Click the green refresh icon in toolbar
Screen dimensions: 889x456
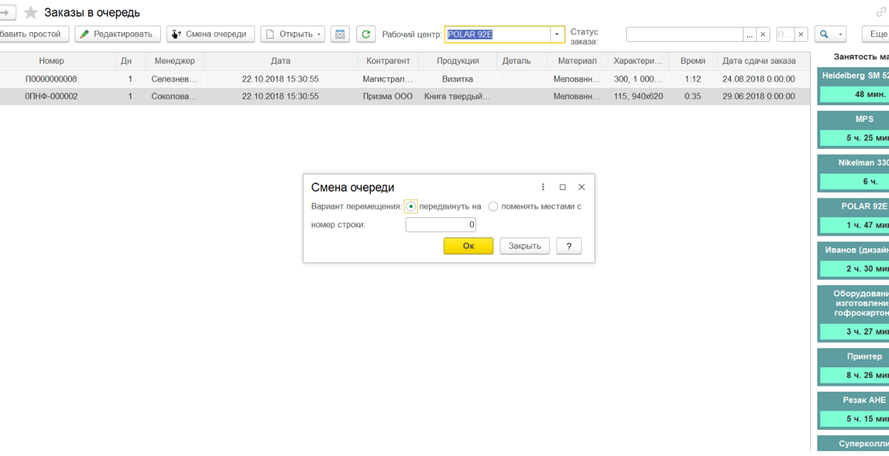pos(366,34)
